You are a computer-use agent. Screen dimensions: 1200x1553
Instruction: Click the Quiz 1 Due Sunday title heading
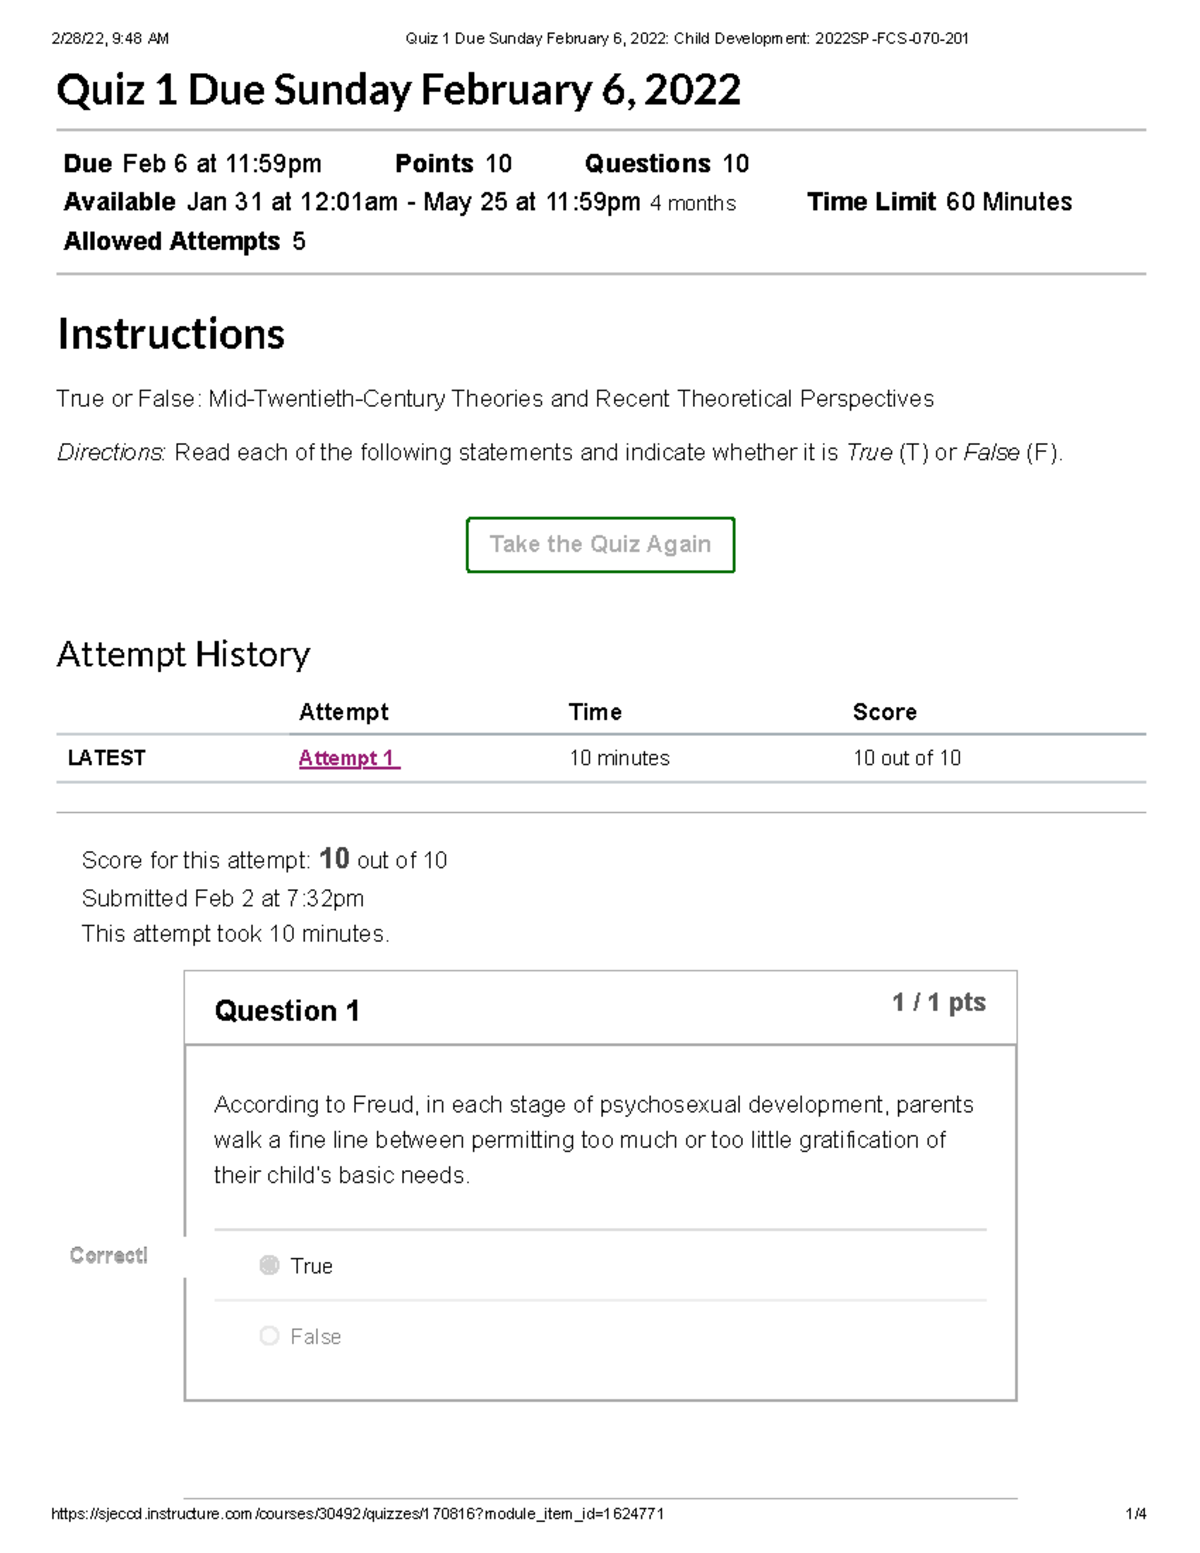398,91
